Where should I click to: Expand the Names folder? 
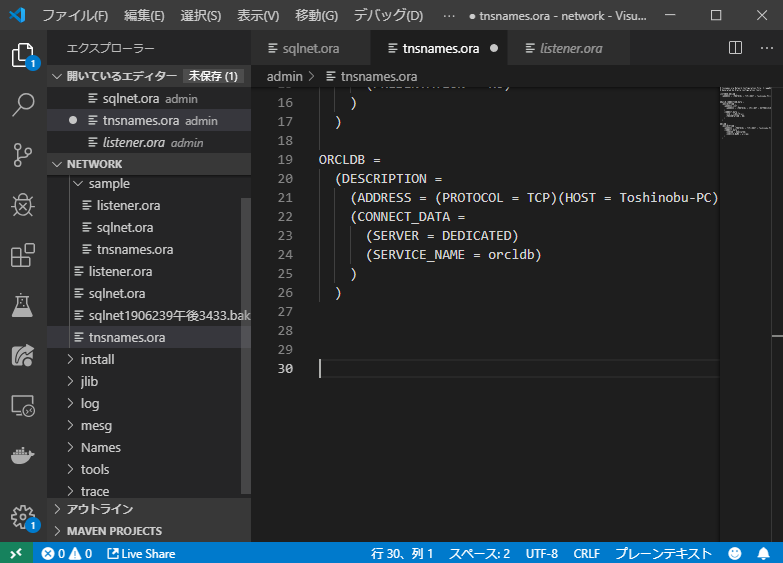100,447
